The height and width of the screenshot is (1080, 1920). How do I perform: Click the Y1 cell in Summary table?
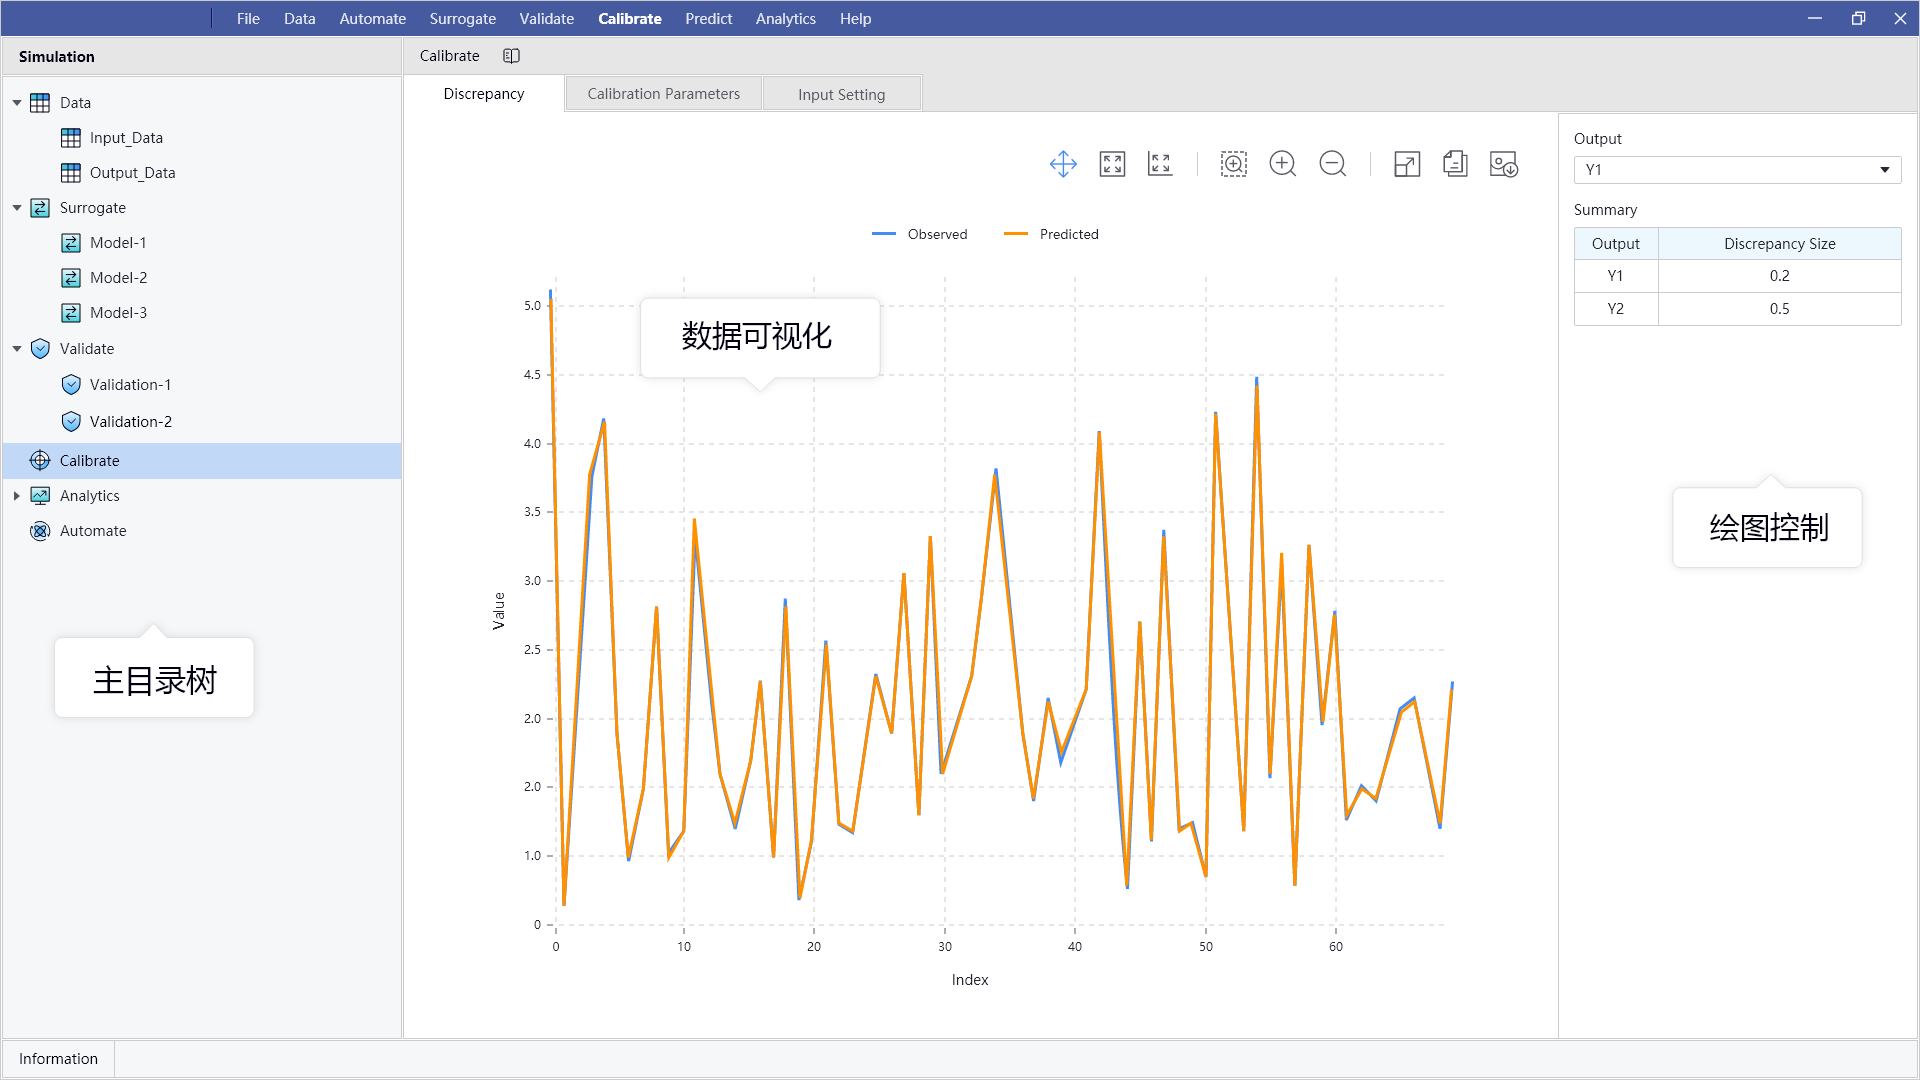click(x=1616, y=276)
